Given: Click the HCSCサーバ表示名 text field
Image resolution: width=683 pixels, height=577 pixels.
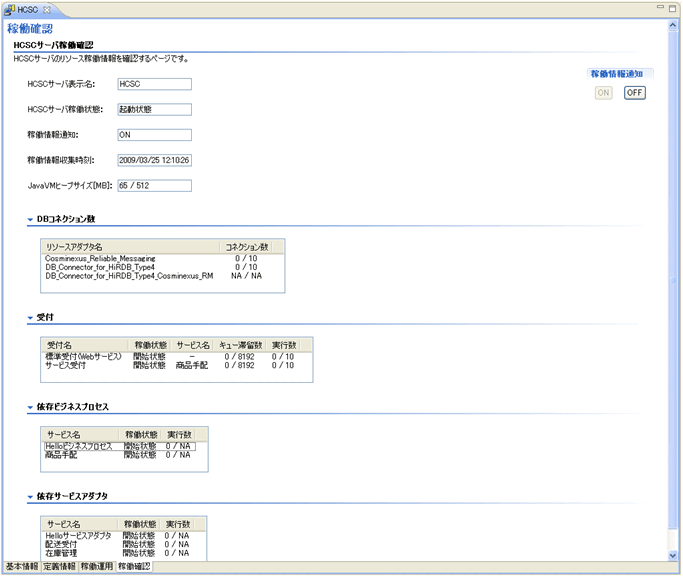Looking at the screenshot, I should (153, 84).
